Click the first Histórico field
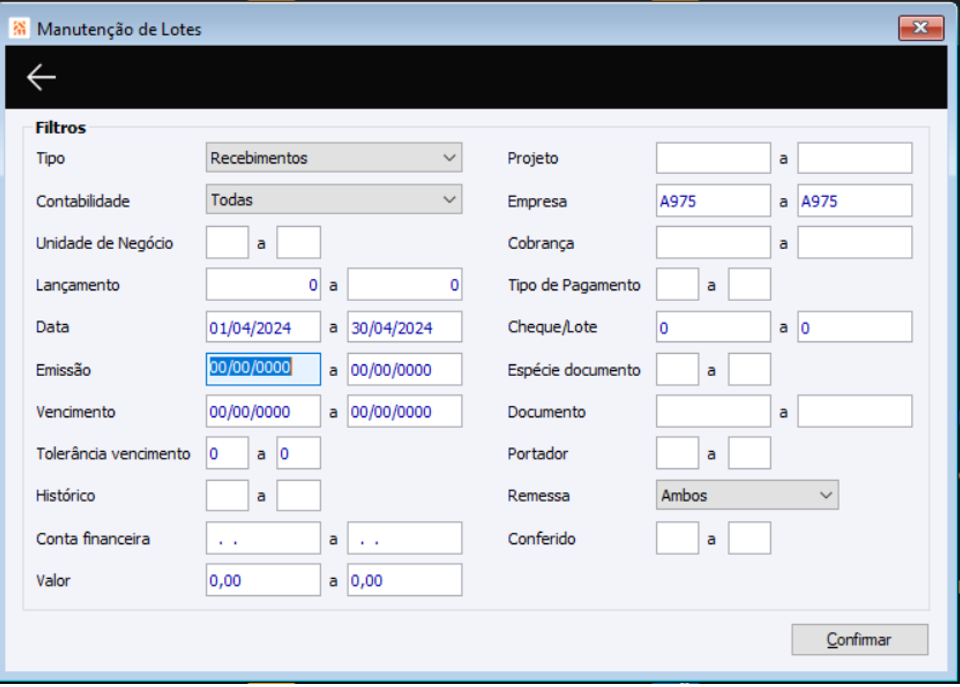The image size is (960, 687). pyautogui.click(x=227, y=495)
